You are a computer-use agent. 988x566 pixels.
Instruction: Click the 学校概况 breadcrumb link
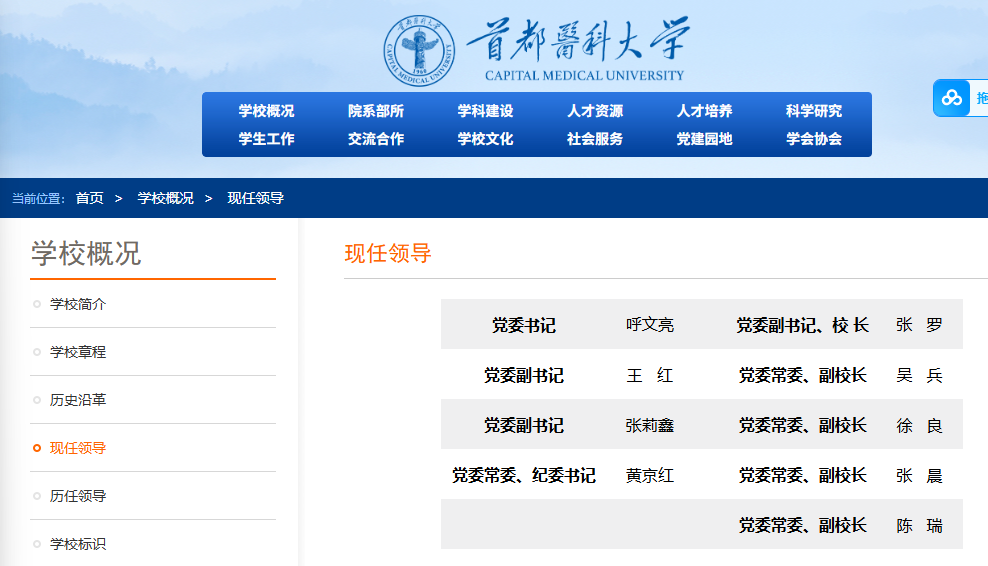pos(166,198)
